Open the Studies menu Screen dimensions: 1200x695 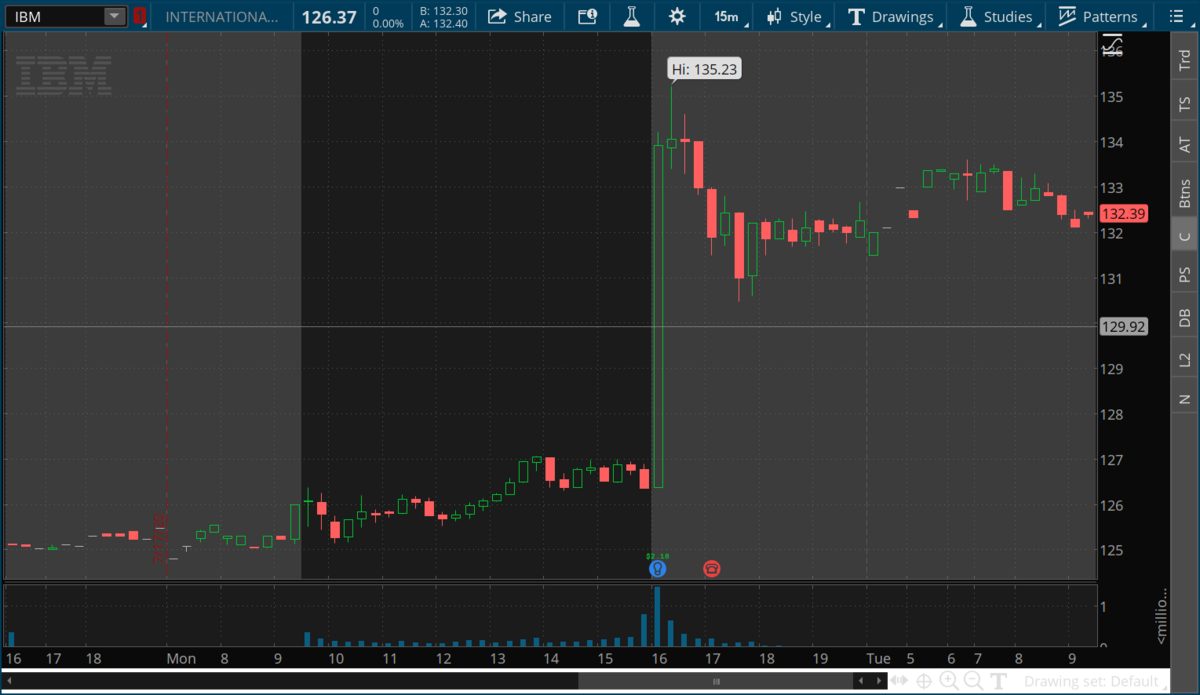click(996, 16)
